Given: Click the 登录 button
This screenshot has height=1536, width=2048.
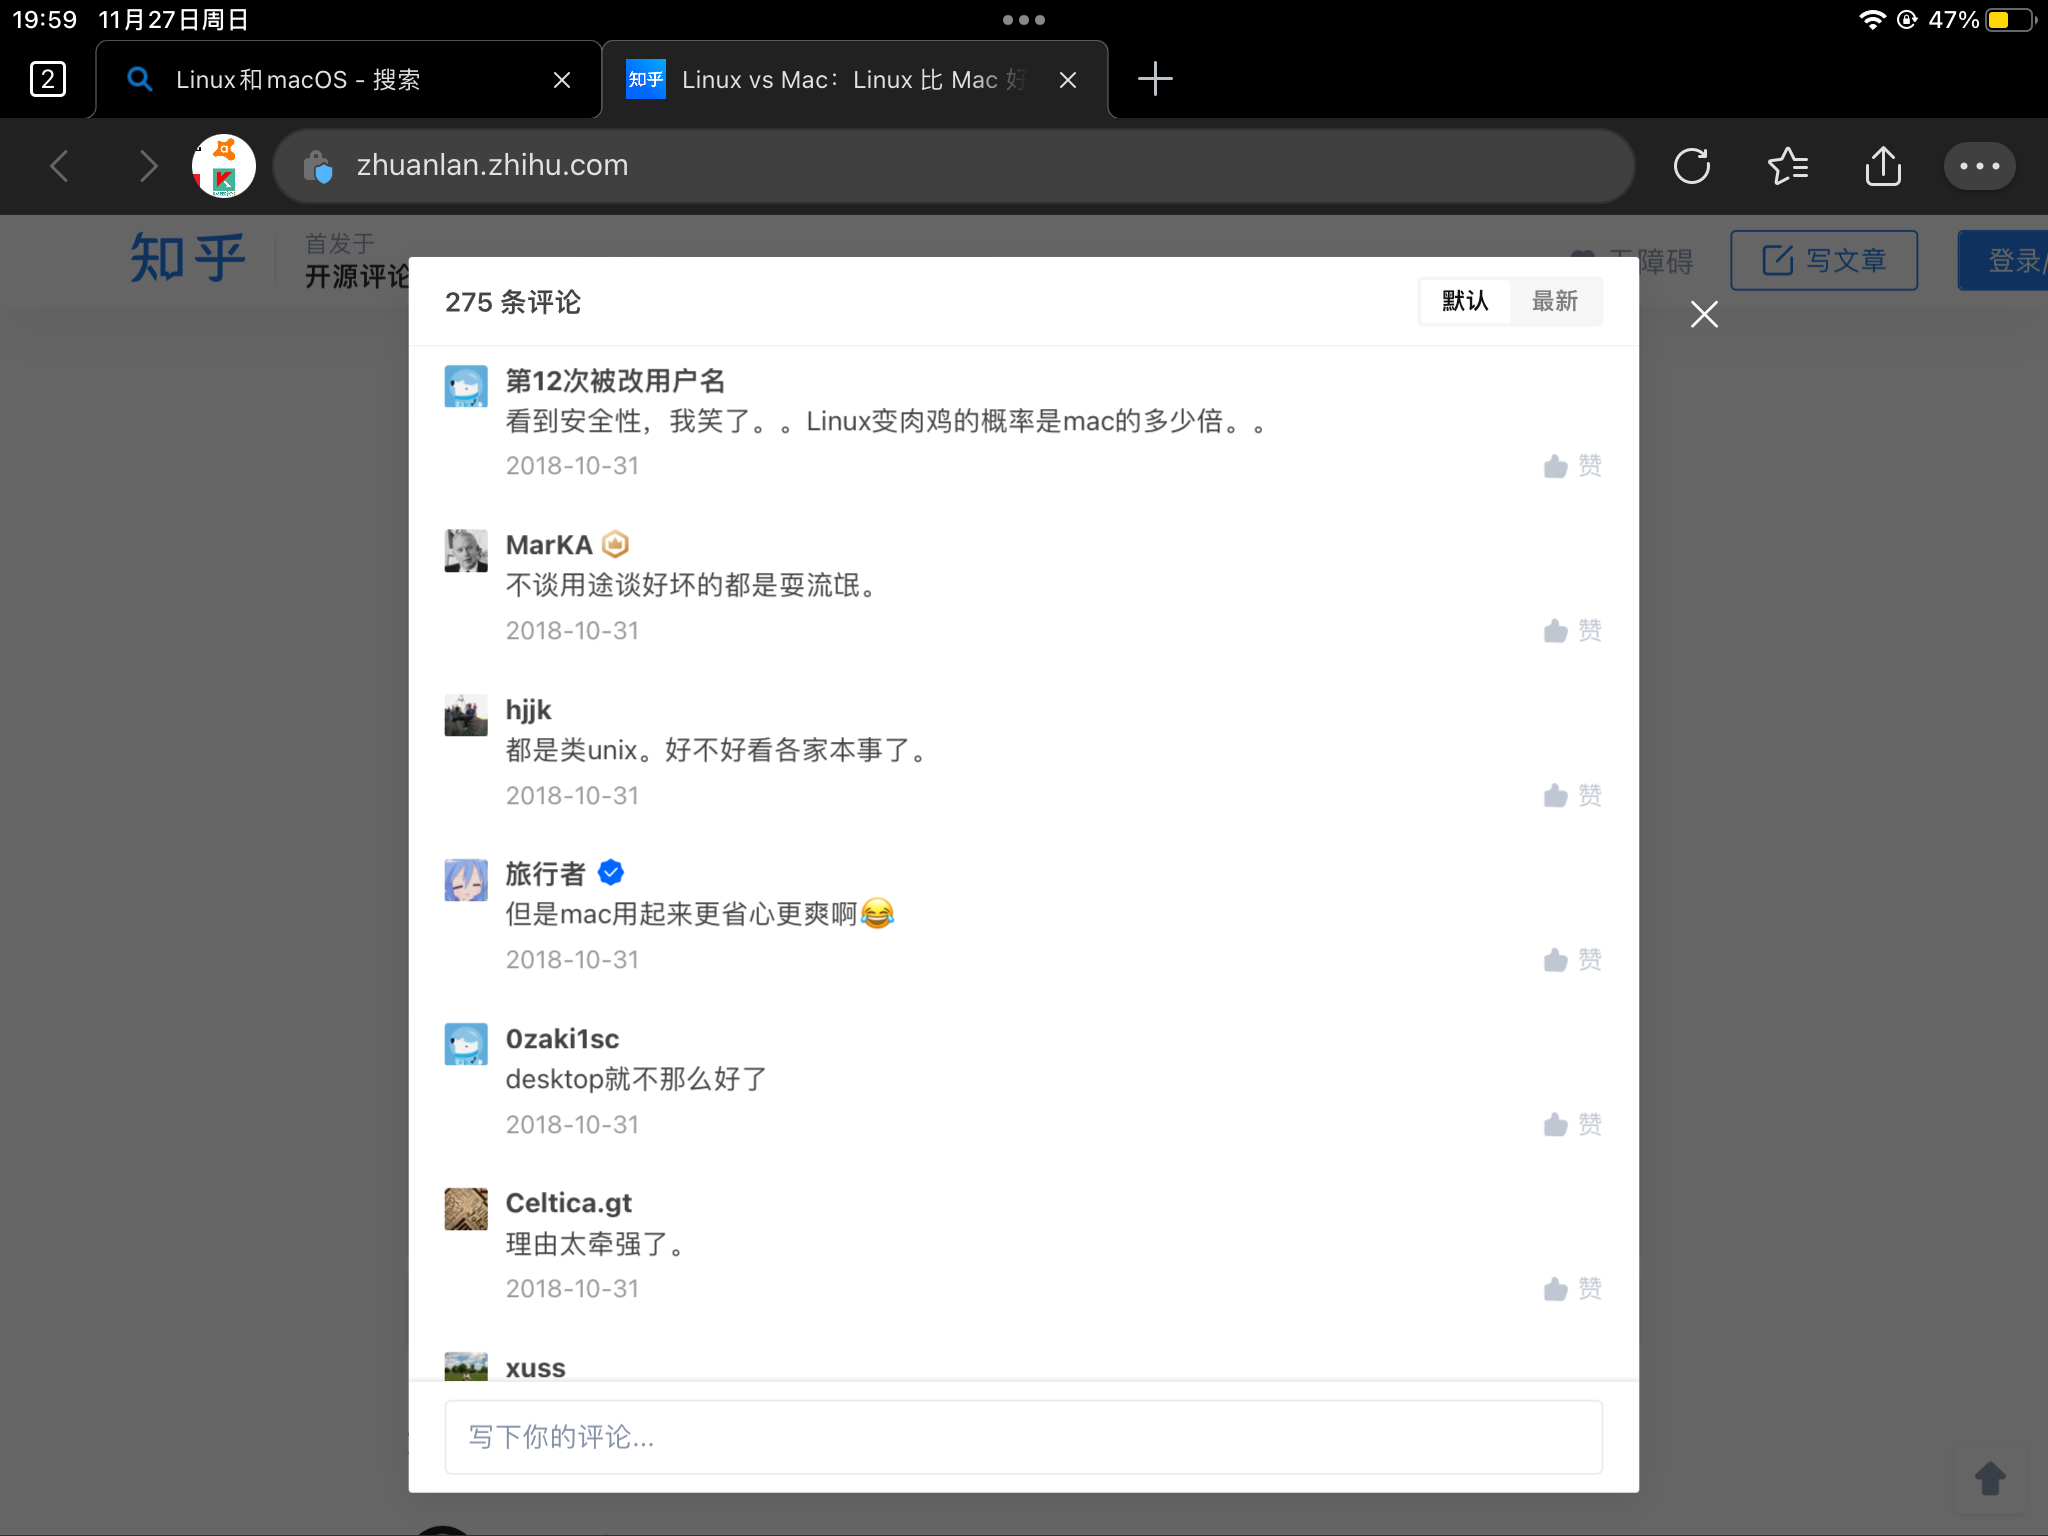Looking at the screenshot, I should tap(2012, 260).
